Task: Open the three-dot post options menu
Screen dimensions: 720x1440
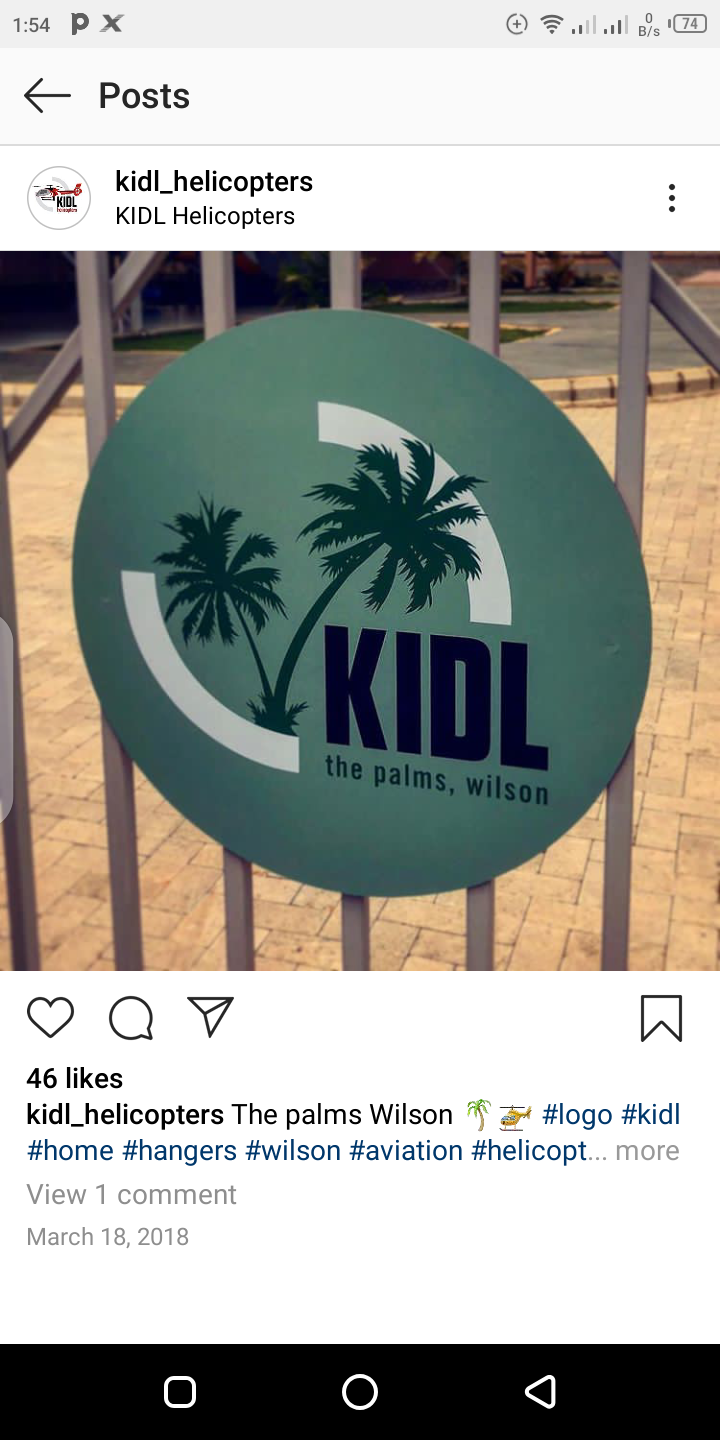Action: (x=672, y=198)
